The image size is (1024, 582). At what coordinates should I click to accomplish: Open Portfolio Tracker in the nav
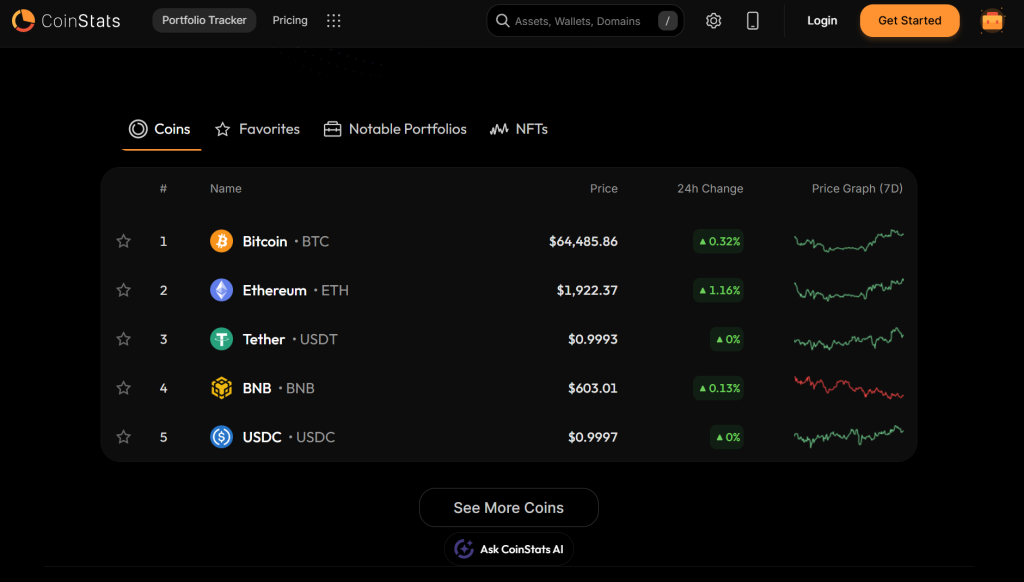point(204,20)
